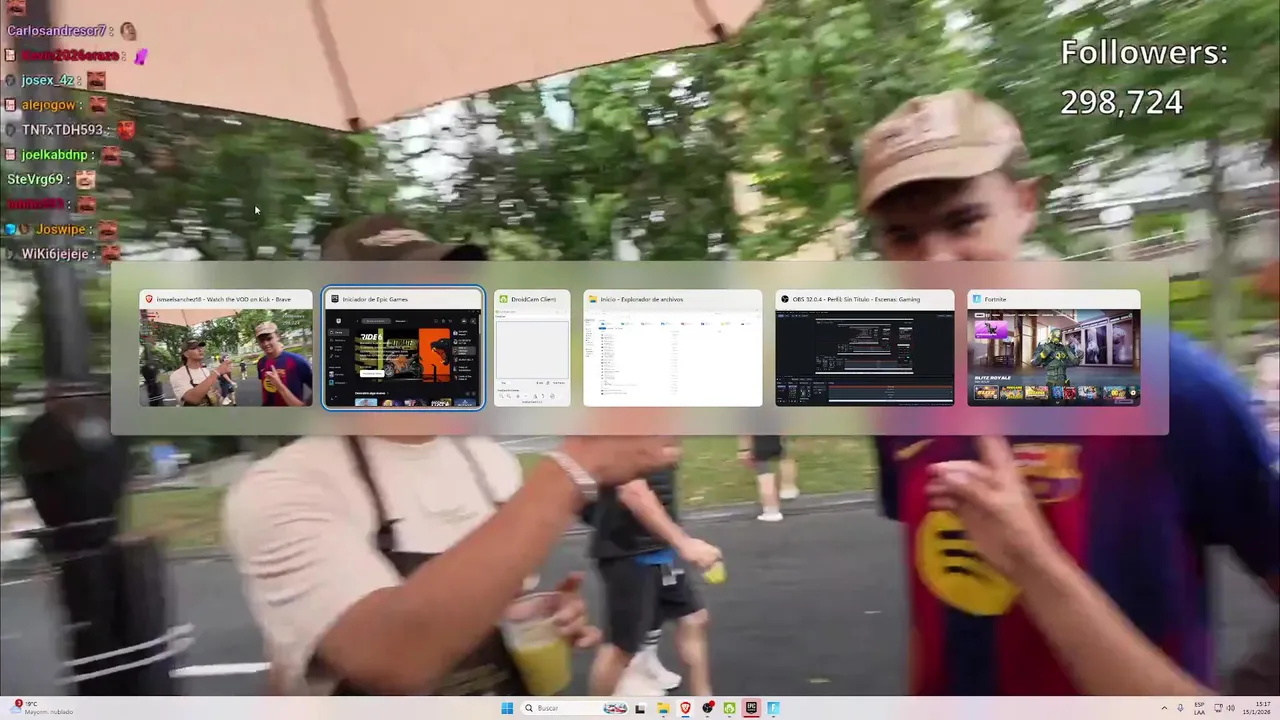Switch to the Brave Kick VOD window thumbnail
The width and height of the screenshot is (1280, 720).
click(x=226, y=348)
